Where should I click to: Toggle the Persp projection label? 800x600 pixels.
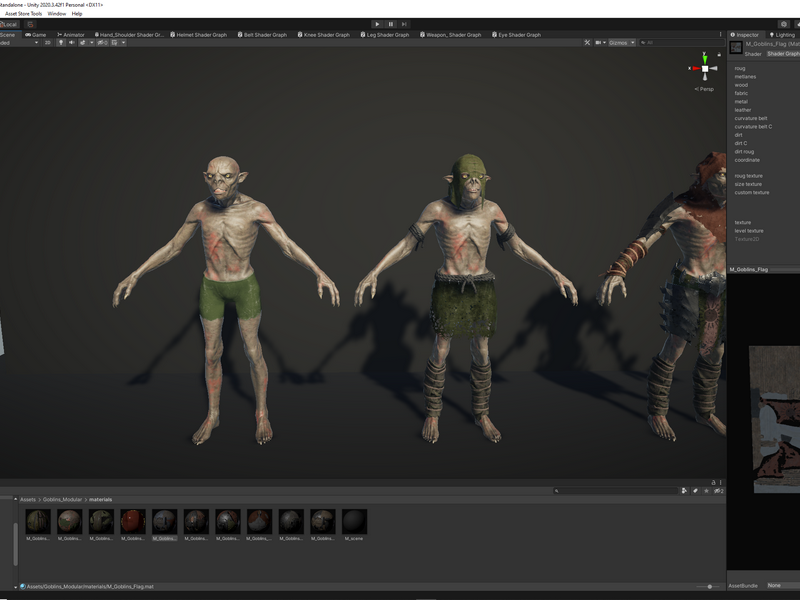point(704,89)
